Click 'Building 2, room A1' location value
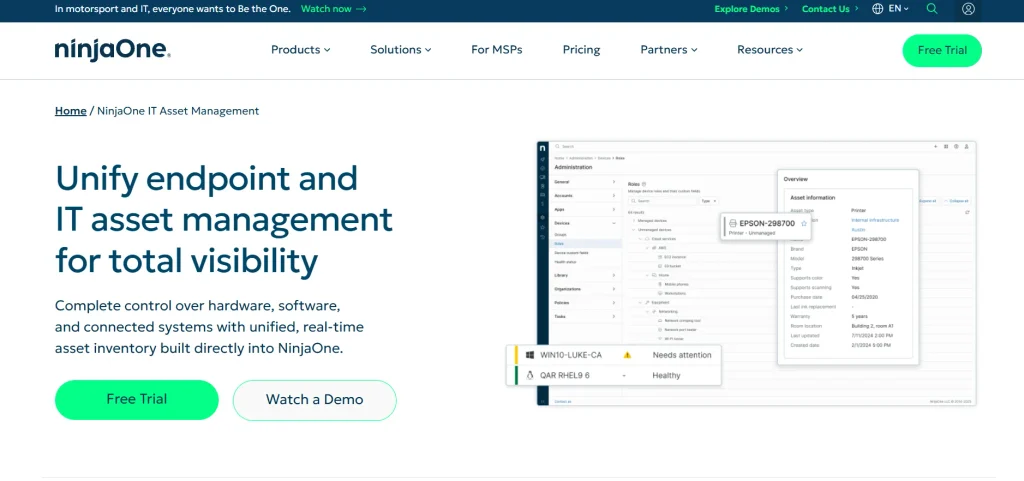1024x481 pixels. tap(873, 326)
